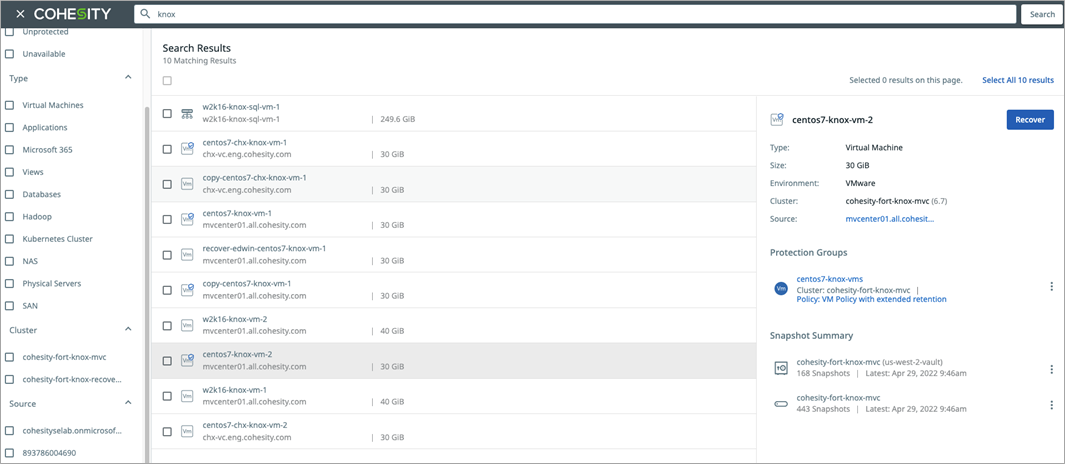Screen dimensions: 1065x464
Task: Check the Unavailable filter
Action: click(10, 54)
